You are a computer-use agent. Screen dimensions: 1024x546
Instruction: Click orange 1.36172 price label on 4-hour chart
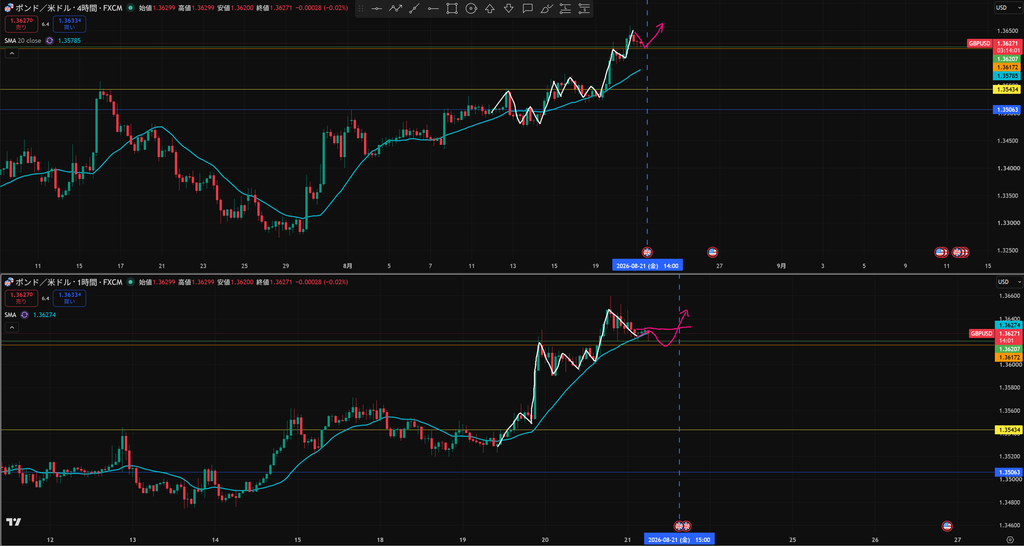pyautogui.click(x=1006, y=67)
